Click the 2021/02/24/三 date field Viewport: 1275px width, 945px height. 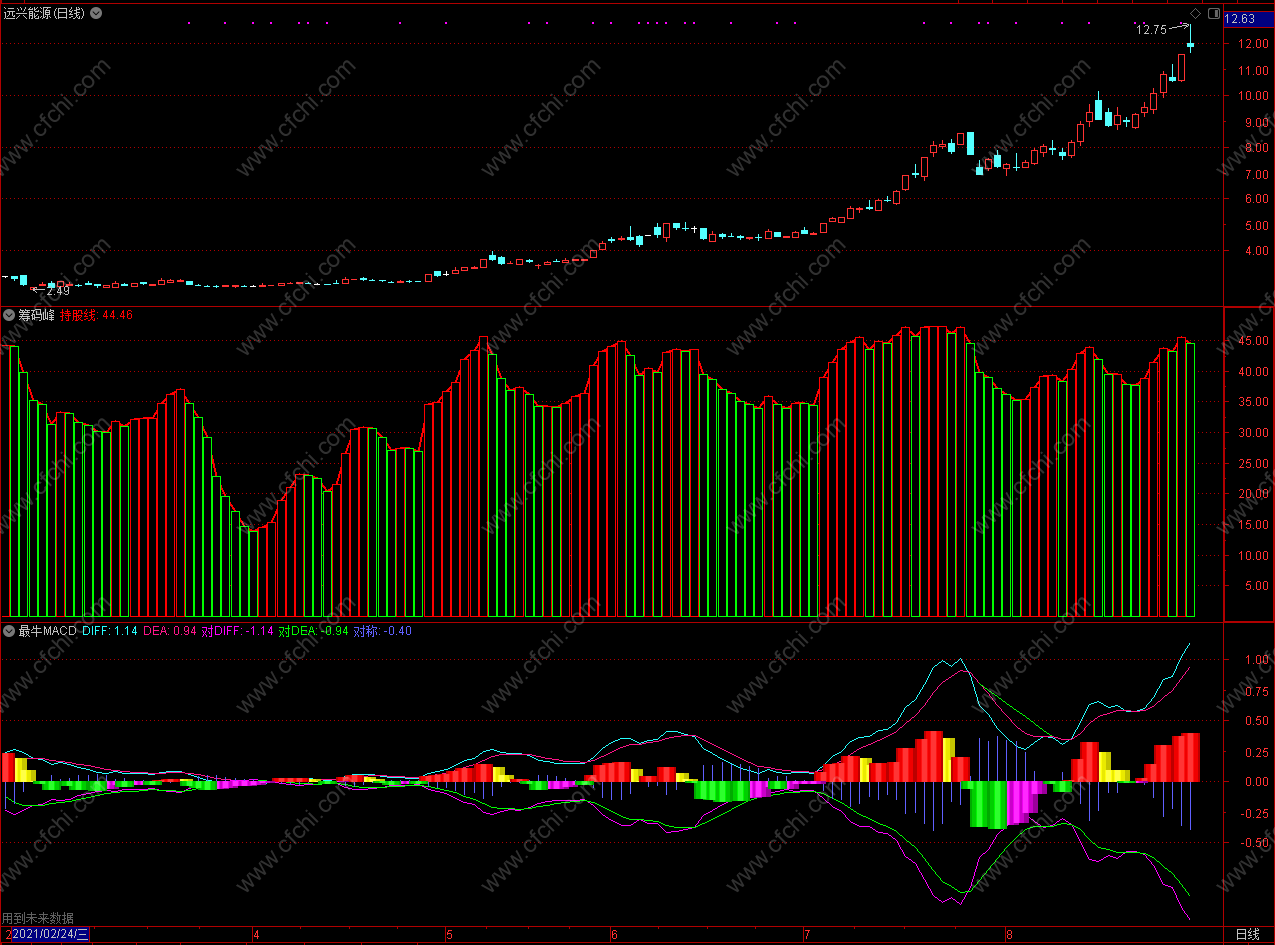pos(51,935)
